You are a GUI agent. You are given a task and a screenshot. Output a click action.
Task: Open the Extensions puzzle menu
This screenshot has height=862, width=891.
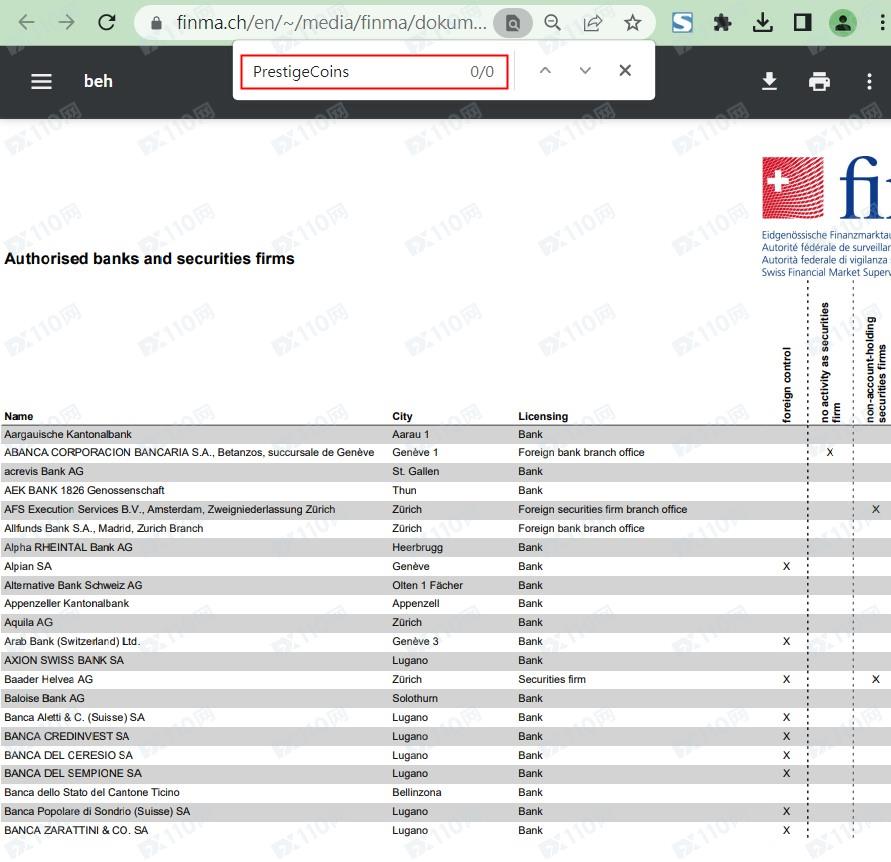pyautogui.click(x=722, y=22)
